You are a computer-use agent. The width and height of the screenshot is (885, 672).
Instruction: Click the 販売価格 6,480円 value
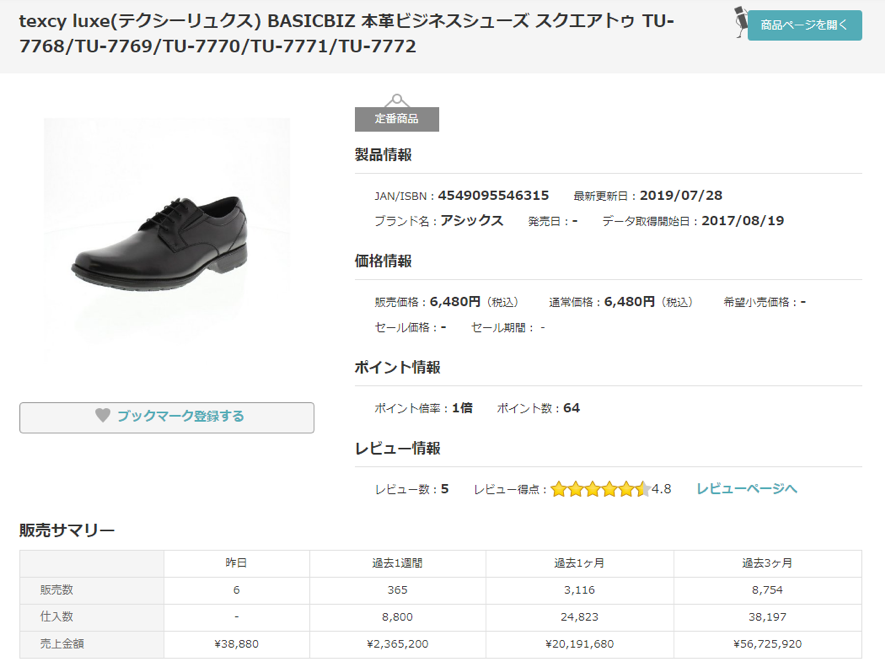(x=455, y=302)
